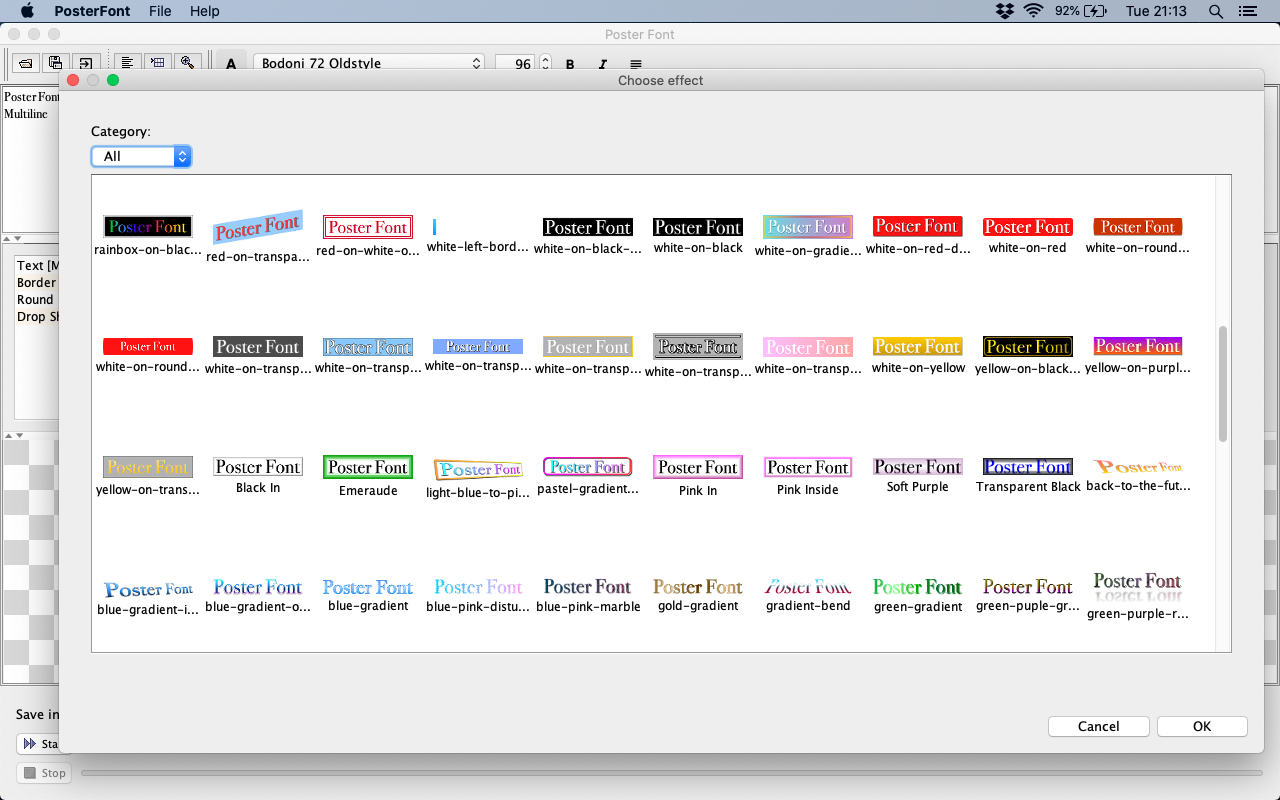The height and width of the screenshot is (800, 1280).
Task: Select the green-purple-reflection effect thumbnail
Action: 1138,587
